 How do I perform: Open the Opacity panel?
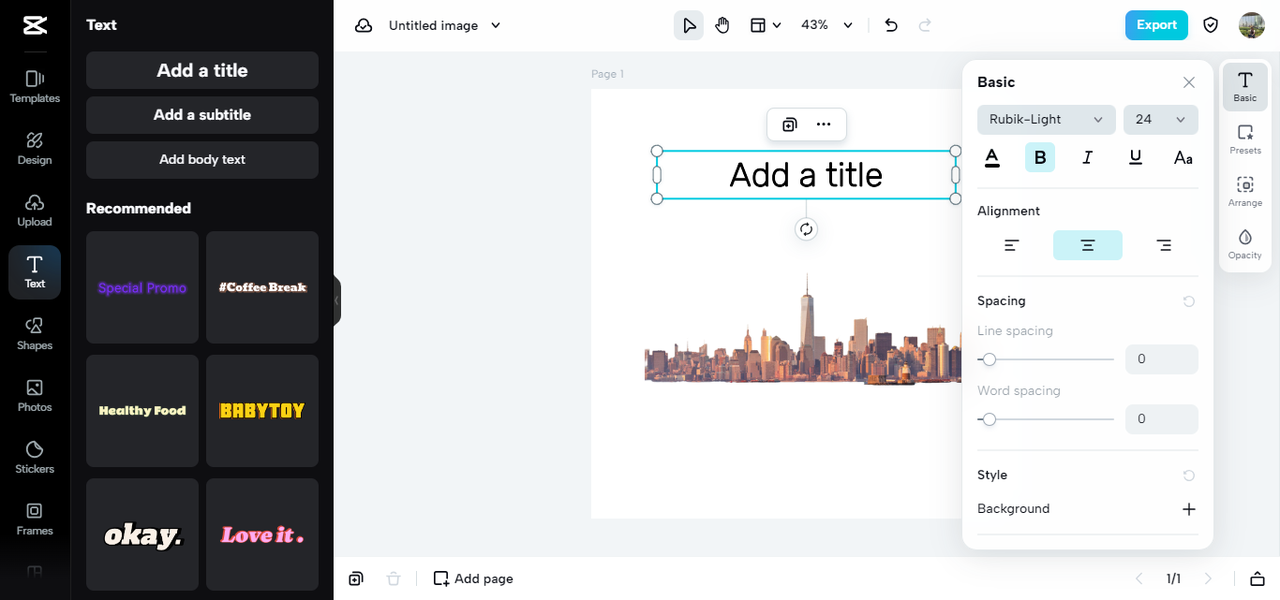coord(1245,243)
